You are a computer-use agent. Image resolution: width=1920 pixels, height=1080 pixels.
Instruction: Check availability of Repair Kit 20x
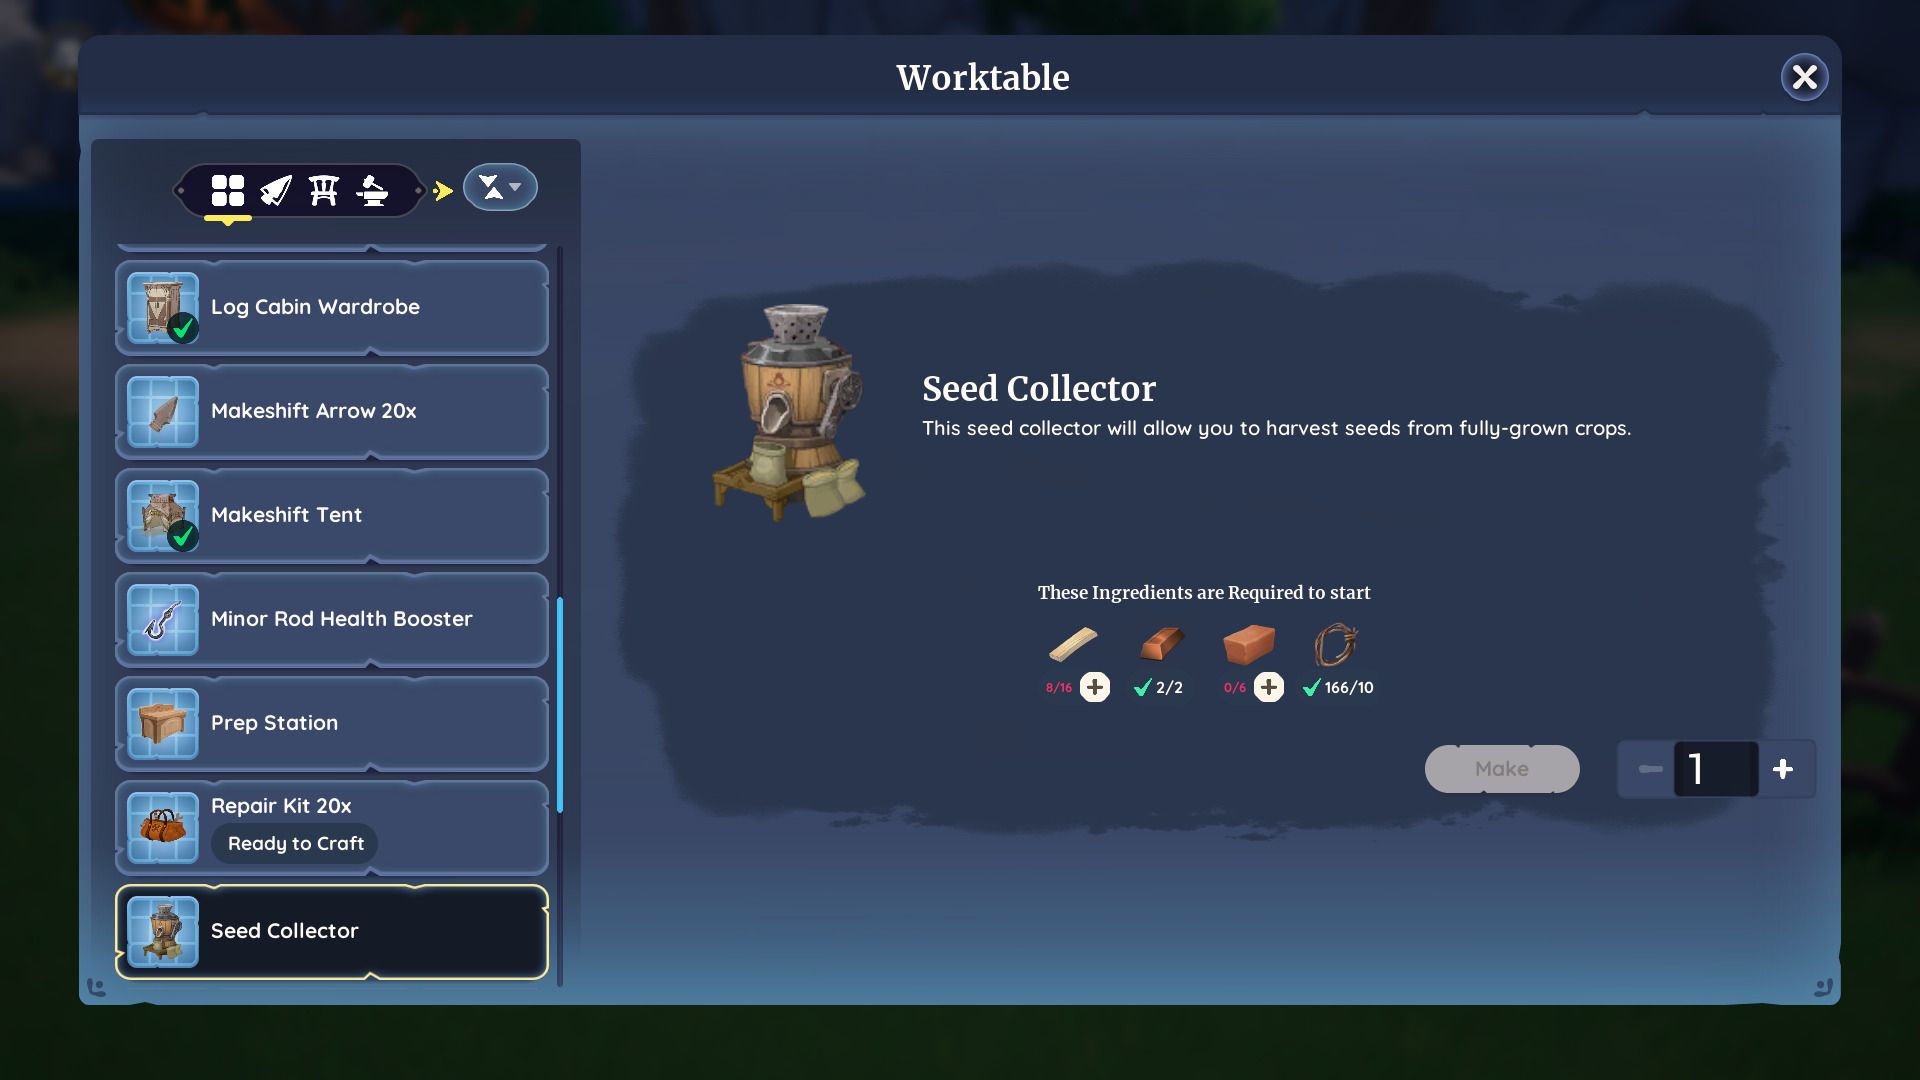click(x=330, y=824)
